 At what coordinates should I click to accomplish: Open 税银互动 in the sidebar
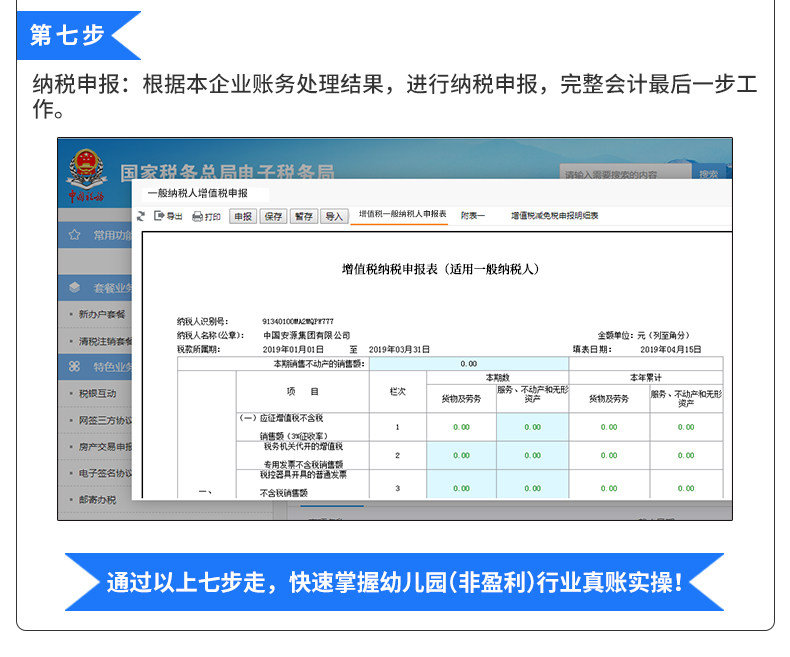(97, 393)
